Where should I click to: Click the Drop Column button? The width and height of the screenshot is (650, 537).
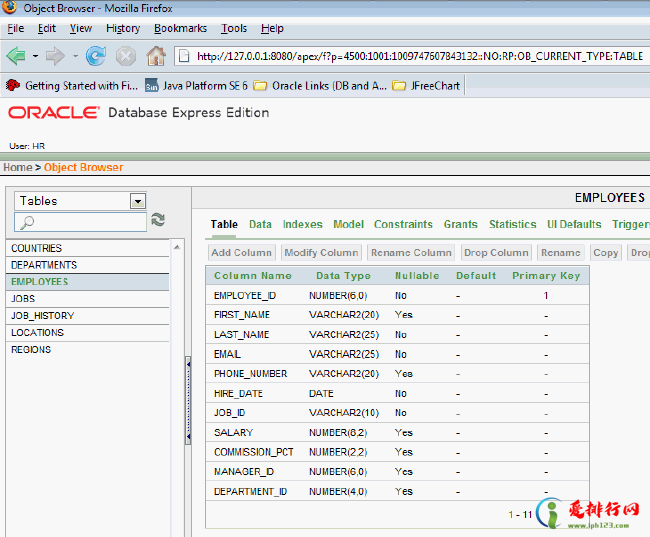click(496, 253)
